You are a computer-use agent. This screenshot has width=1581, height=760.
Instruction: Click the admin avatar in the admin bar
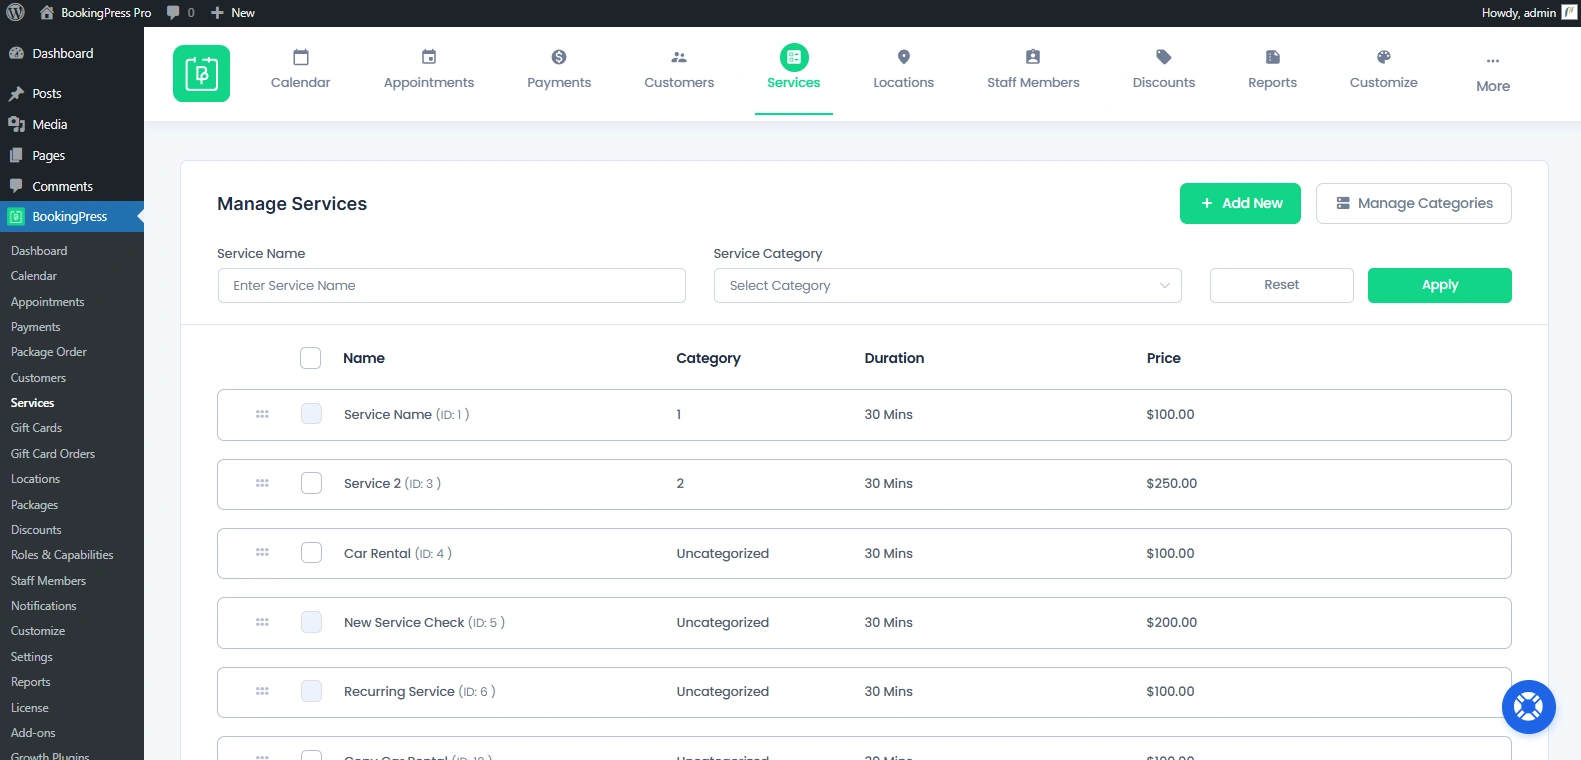coord(1569,13)
